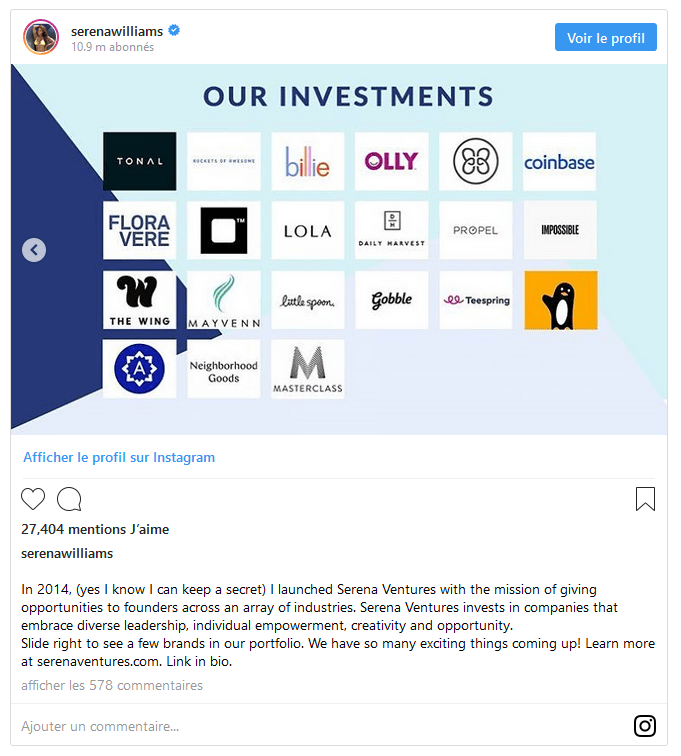The height and width of the screenshot is (756, 681).
Task: Click serenawilliams caption author name
Action: (67, 553)
